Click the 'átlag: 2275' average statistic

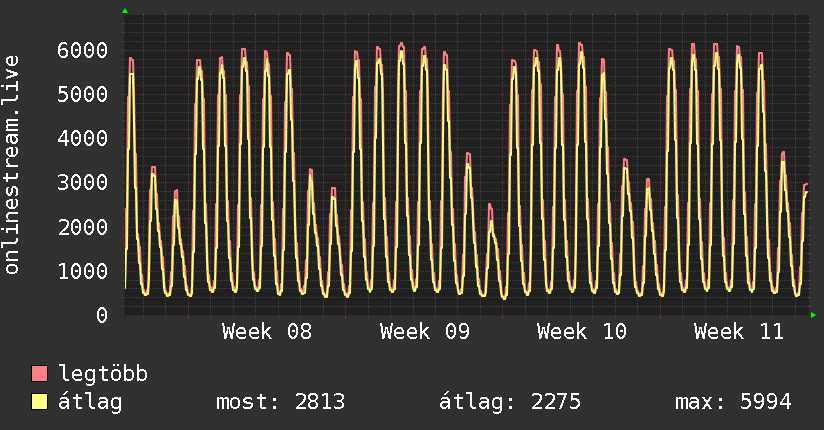pos(510,402)
